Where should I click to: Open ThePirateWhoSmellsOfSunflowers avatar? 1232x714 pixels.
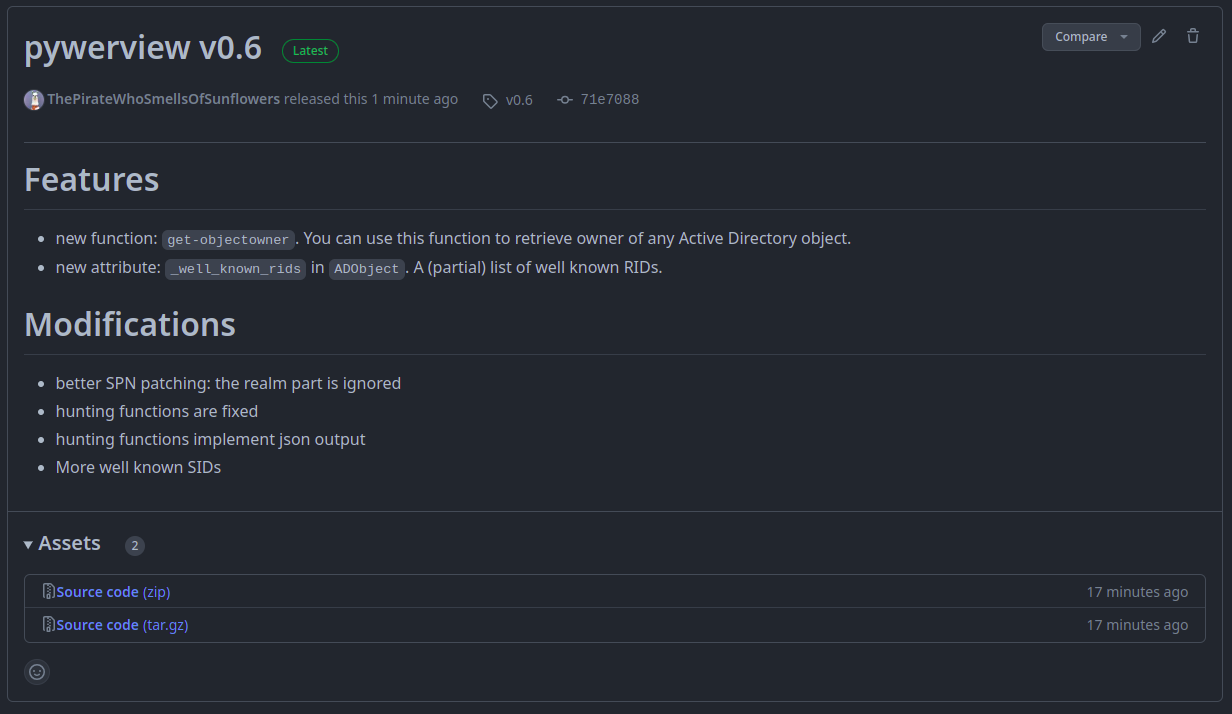pos(34,100)
